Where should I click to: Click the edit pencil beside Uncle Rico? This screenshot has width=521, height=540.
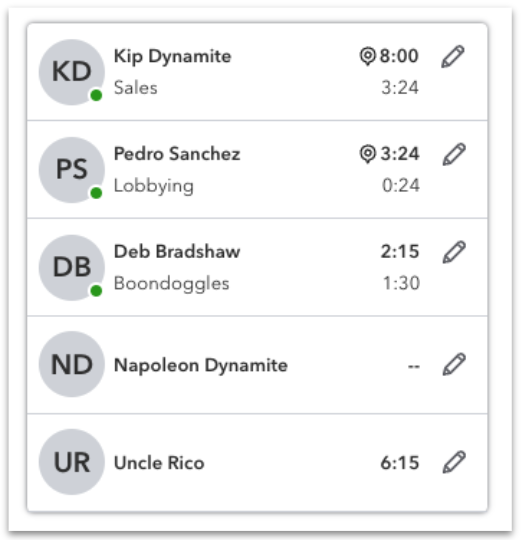click(454, 462)
